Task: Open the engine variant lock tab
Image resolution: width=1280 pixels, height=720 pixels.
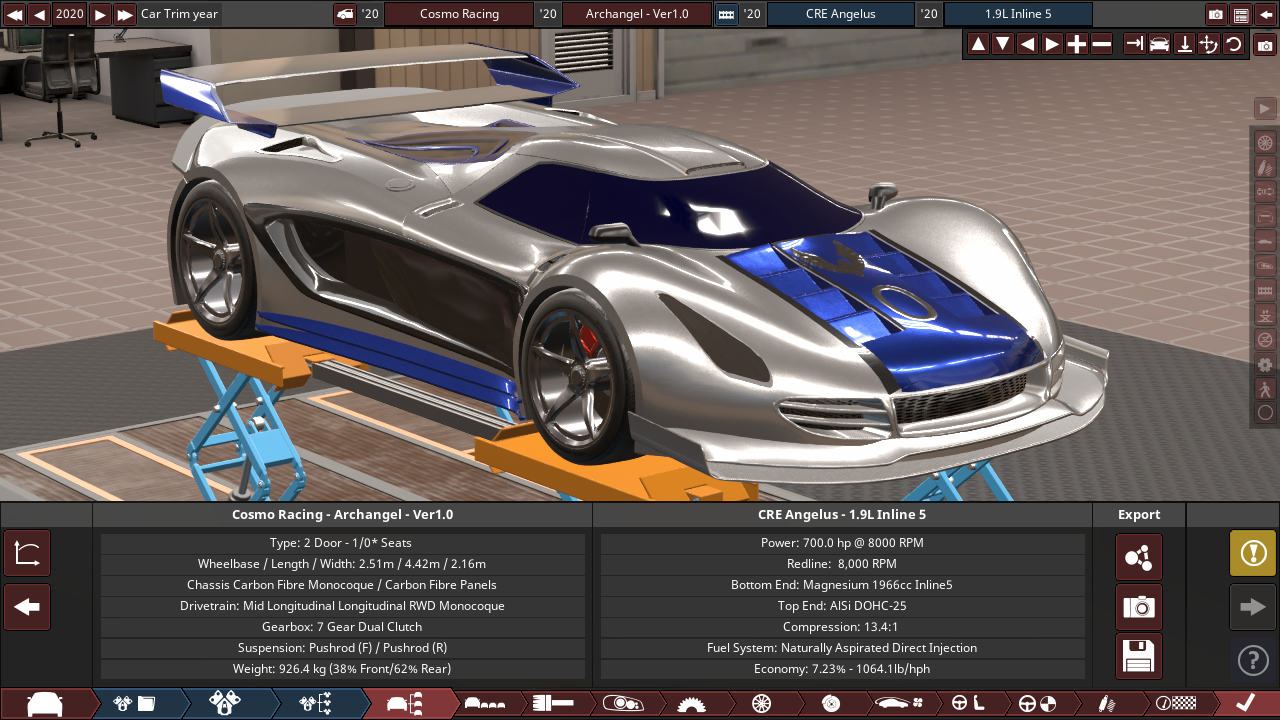Action: coord(225,704)
